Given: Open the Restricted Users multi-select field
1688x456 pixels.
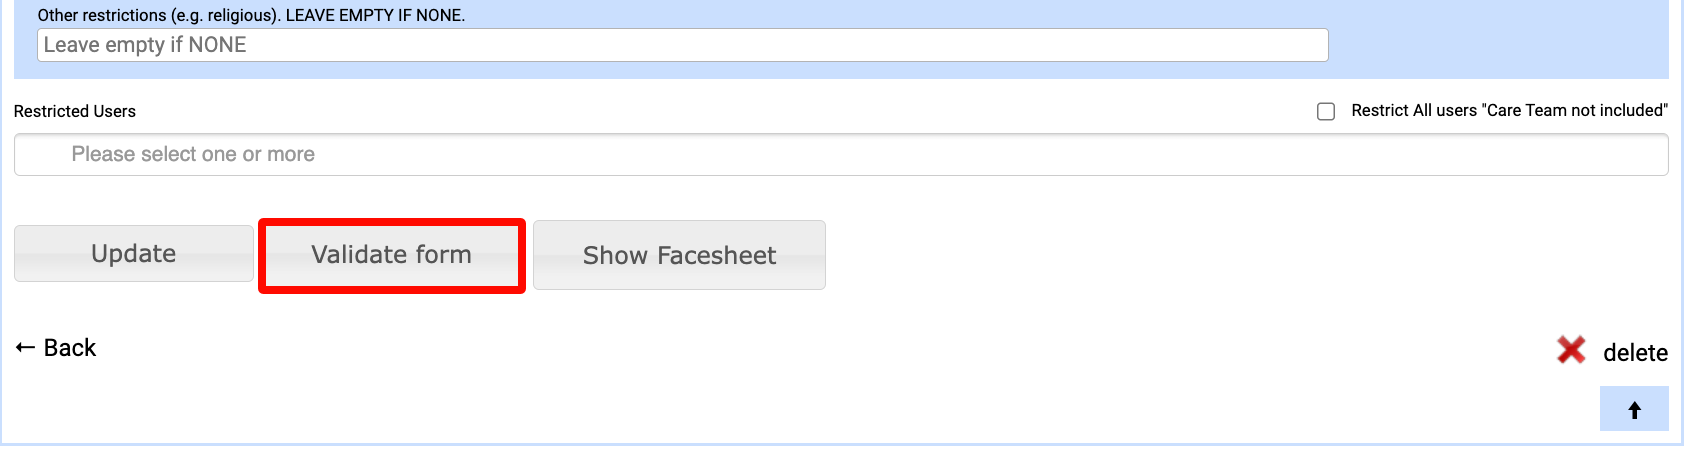Looking at the screenshot, I should 841,154.
